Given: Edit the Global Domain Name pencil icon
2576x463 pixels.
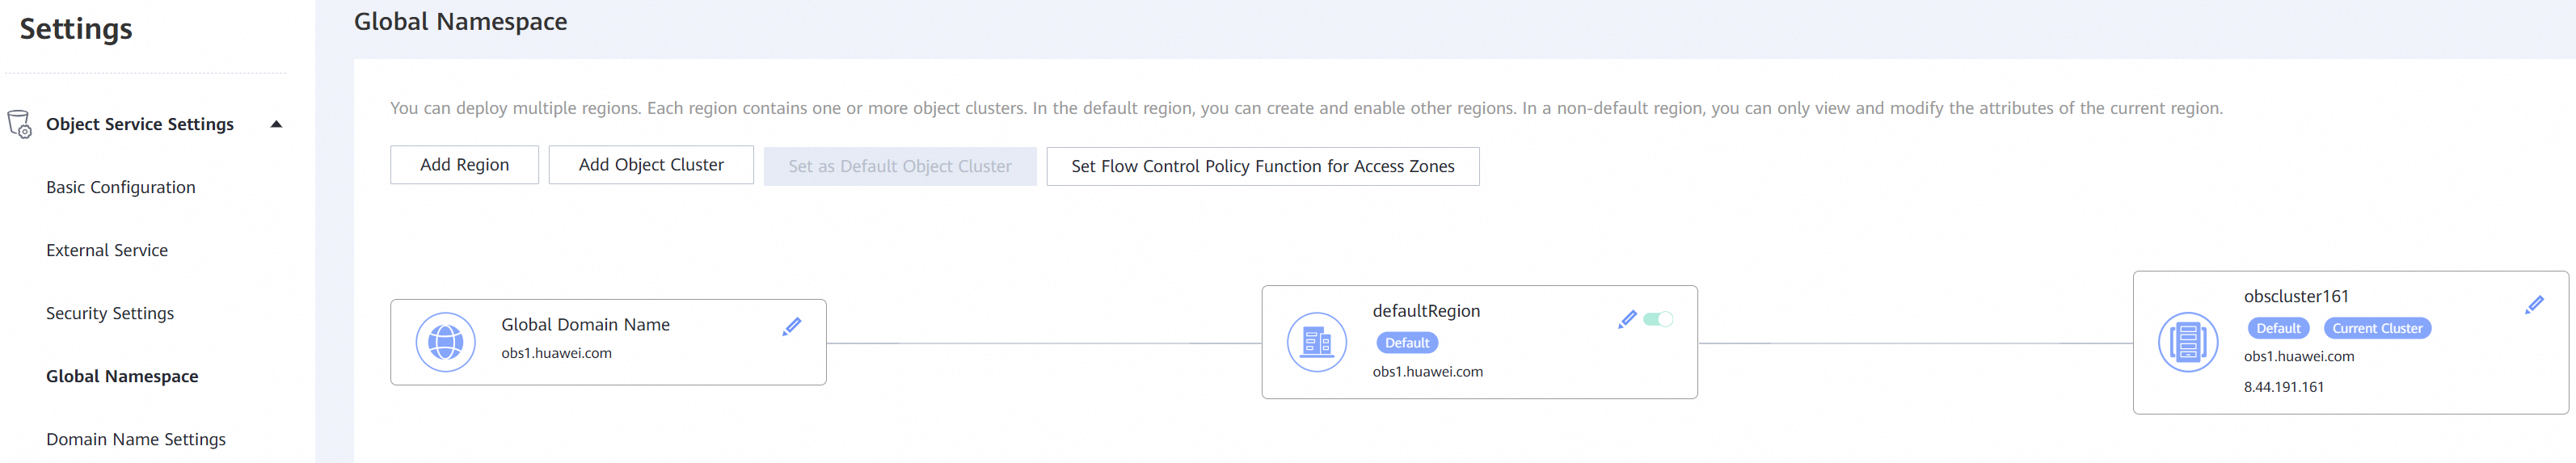Looking at the screenshot, I should [x=792, y=326].
